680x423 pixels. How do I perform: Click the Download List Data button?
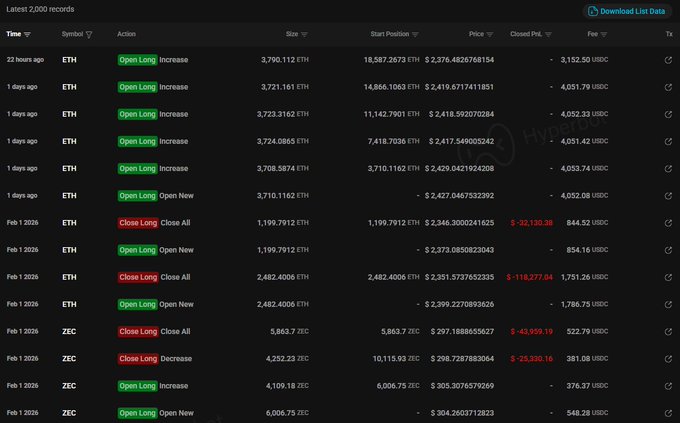(x=627, y=11)
